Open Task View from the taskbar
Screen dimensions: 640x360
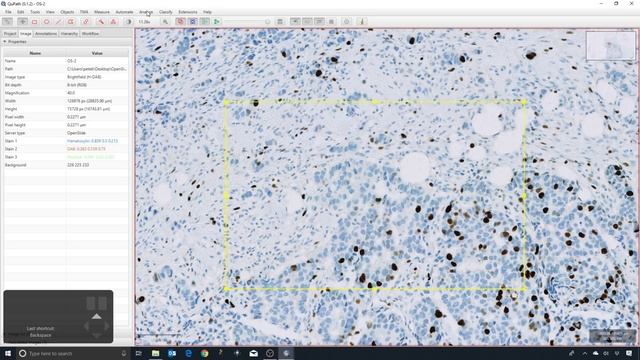[x=138, y=353]
